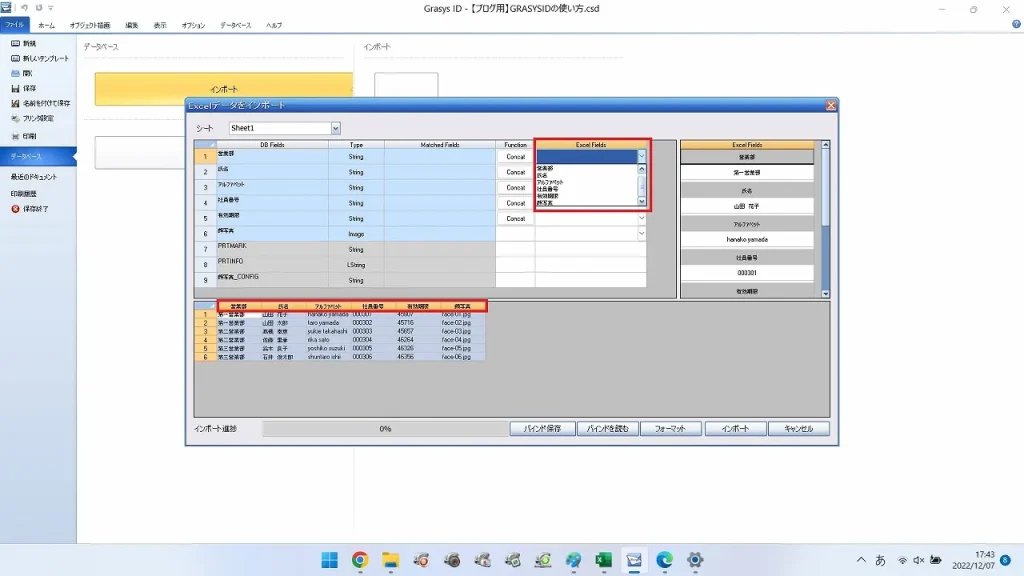Viewport: 1024px width, 576px height.
Task: Click the row 5 Concat function button
Action: click(515, 218)
